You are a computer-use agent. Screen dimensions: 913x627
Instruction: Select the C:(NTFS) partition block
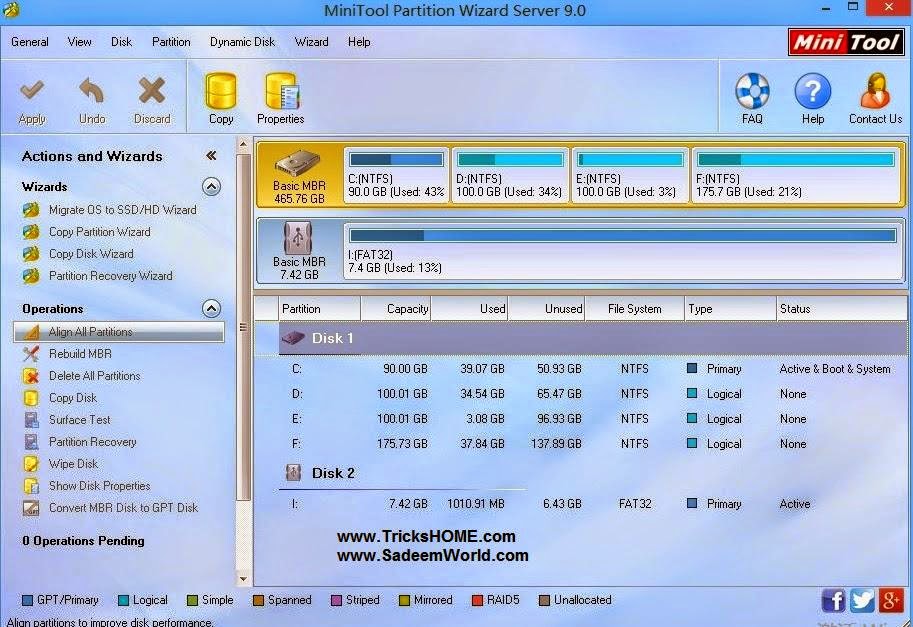pos(397,175)
